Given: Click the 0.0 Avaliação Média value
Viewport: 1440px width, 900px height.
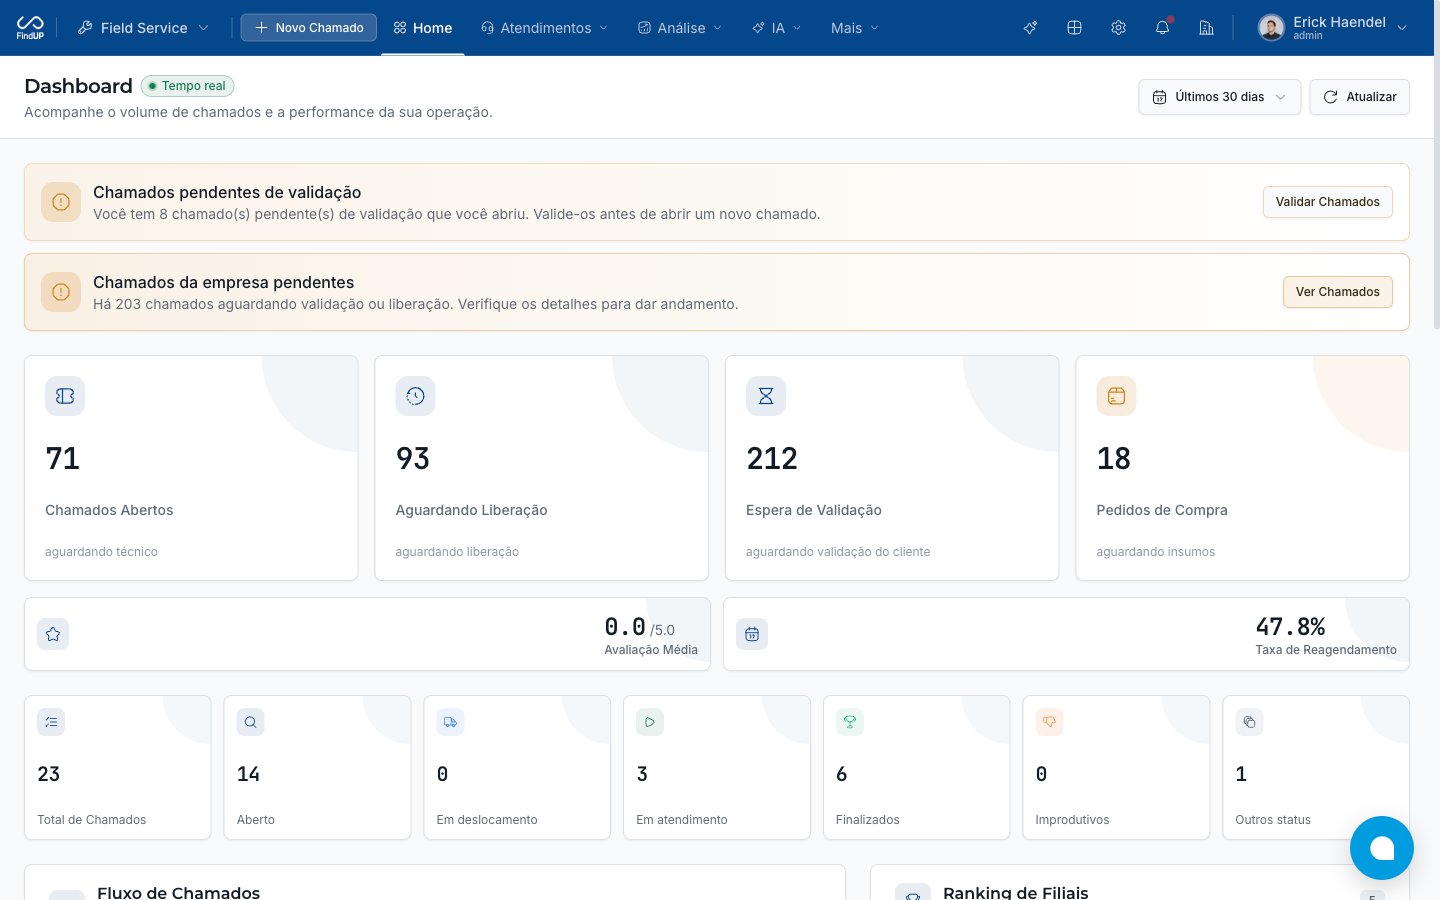Looking at the screenshot, I should [x=625, y=627].
